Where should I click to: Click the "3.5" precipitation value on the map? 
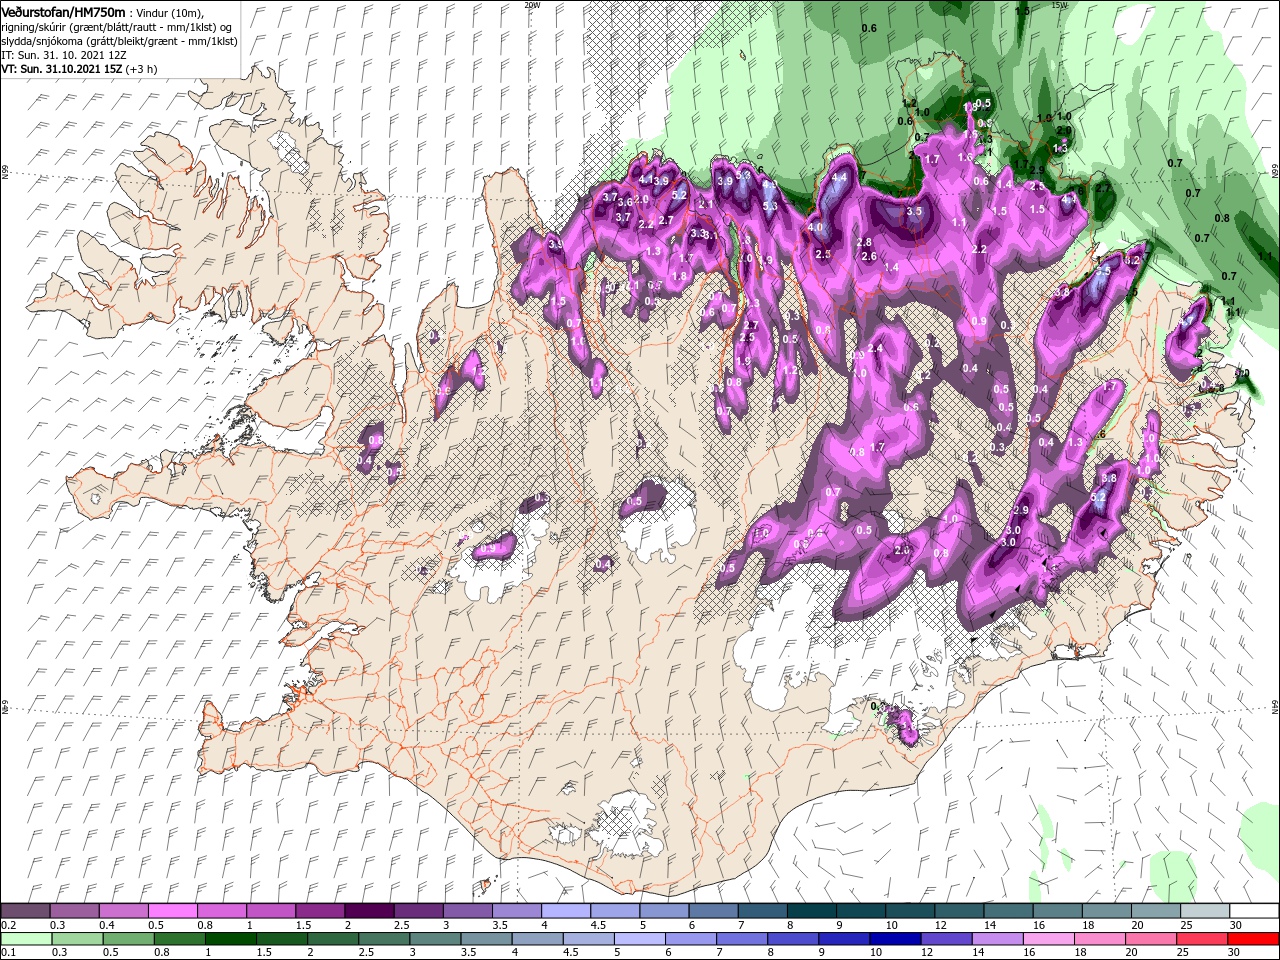click(913, 211)
